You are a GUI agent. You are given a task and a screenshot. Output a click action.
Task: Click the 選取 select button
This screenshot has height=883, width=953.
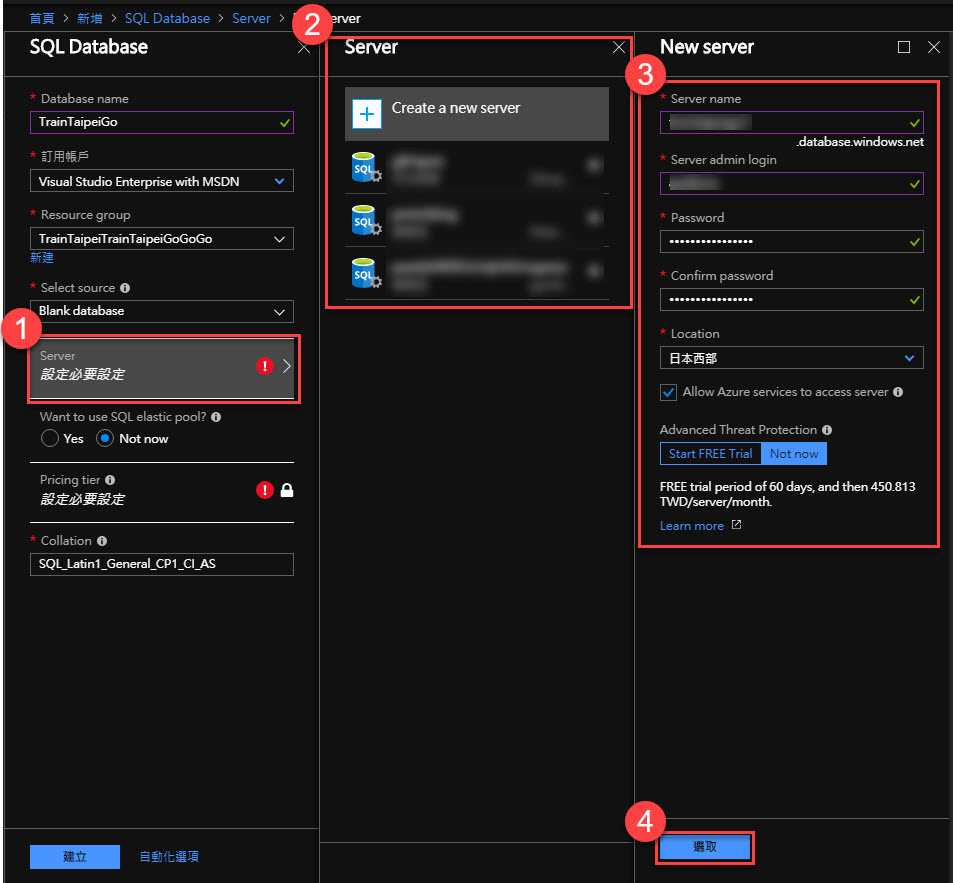click(x=705, y=847)
